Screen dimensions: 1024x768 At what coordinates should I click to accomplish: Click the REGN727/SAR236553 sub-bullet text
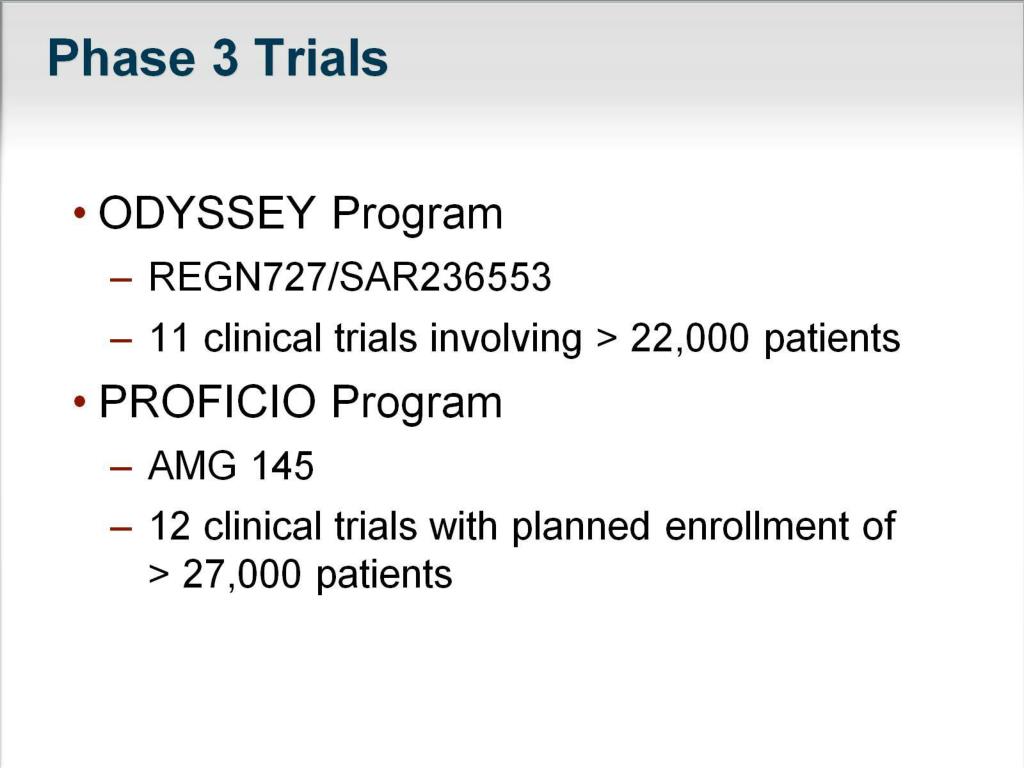(x=350, y=277)
